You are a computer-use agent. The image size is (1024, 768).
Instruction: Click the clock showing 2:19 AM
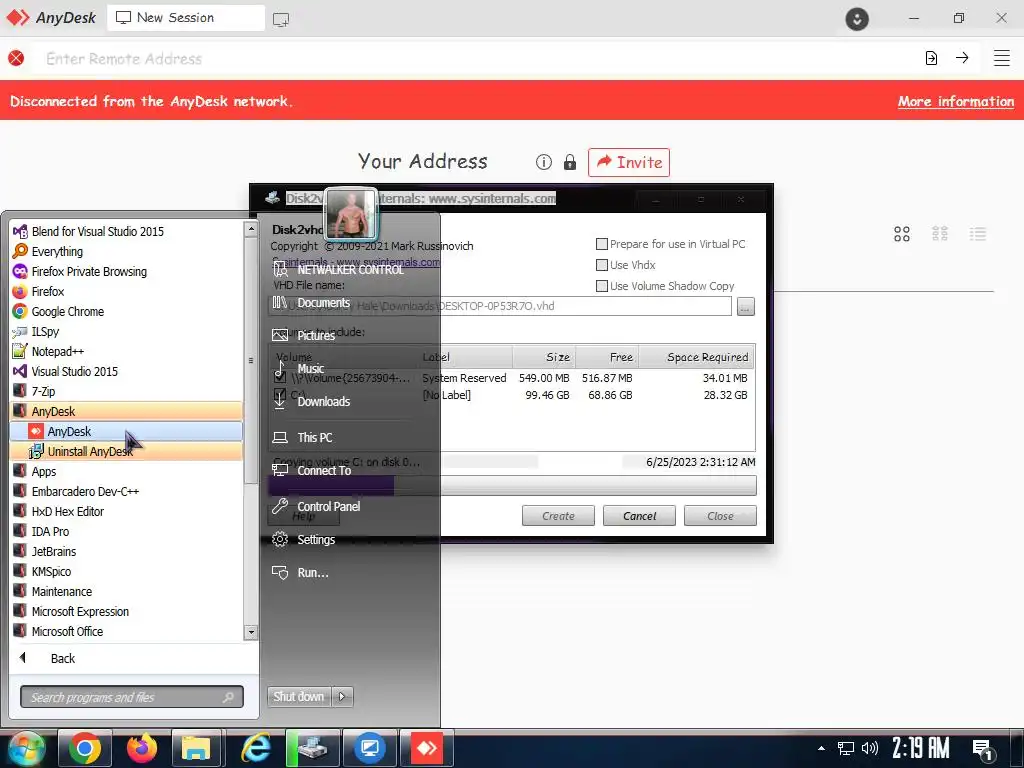(921, 748)
